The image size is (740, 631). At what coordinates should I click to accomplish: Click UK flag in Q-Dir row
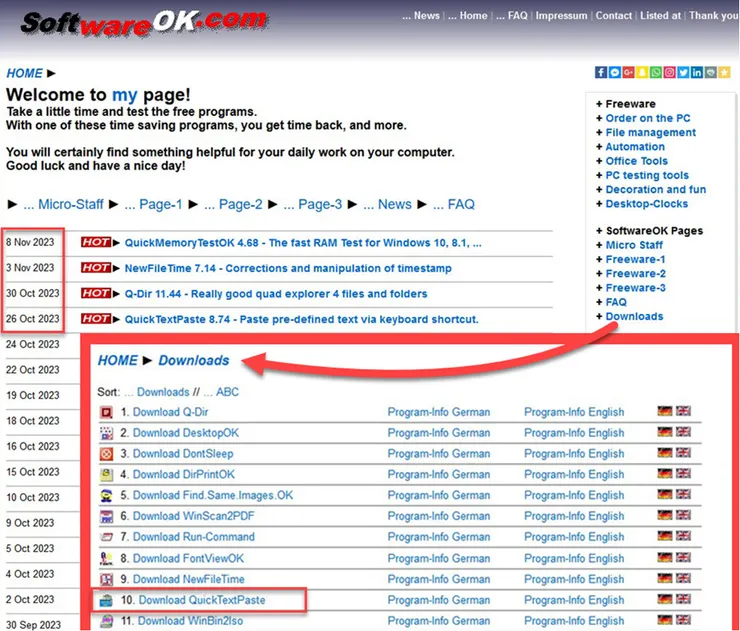pyautogui.click(x=683, y=411)
